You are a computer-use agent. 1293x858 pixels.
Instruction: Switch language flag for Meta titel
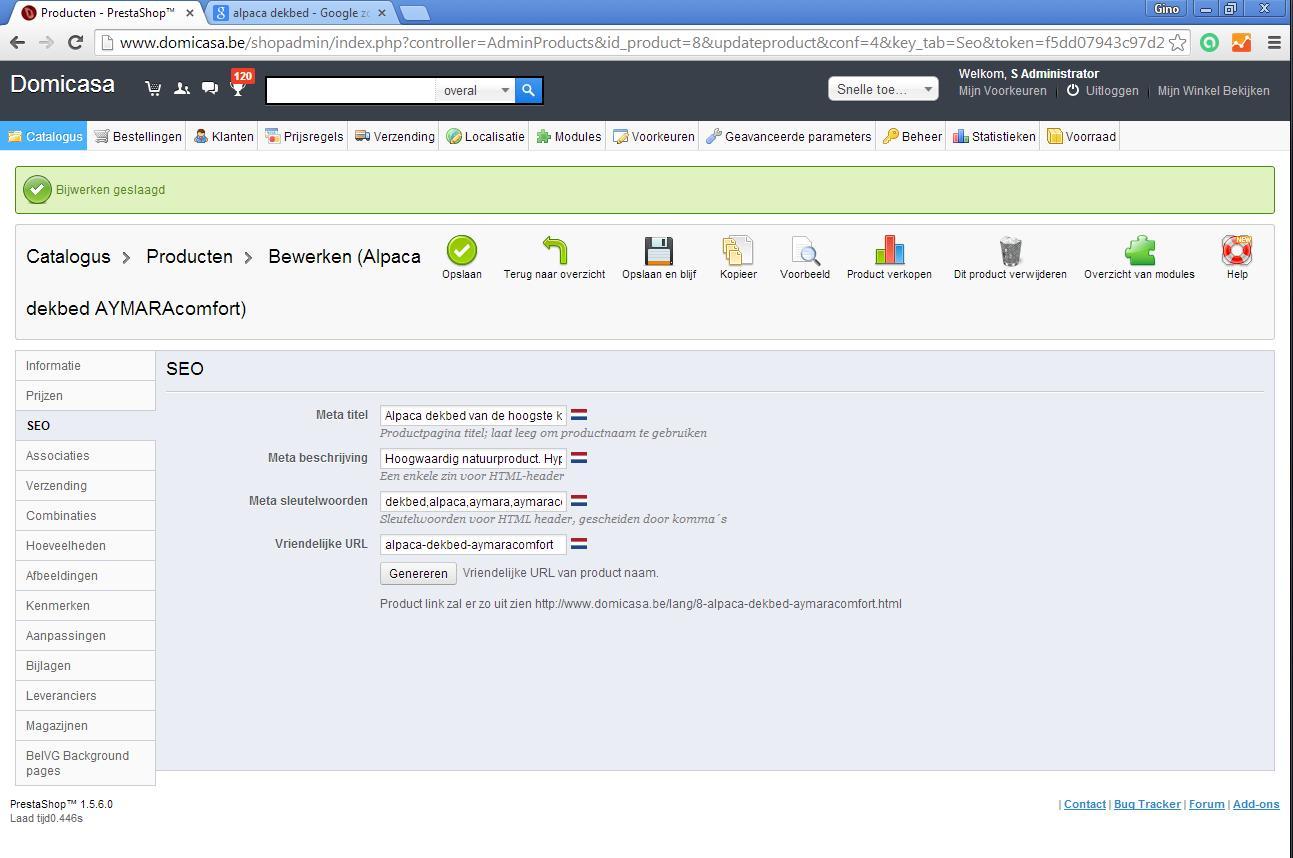tap(579, 415)
